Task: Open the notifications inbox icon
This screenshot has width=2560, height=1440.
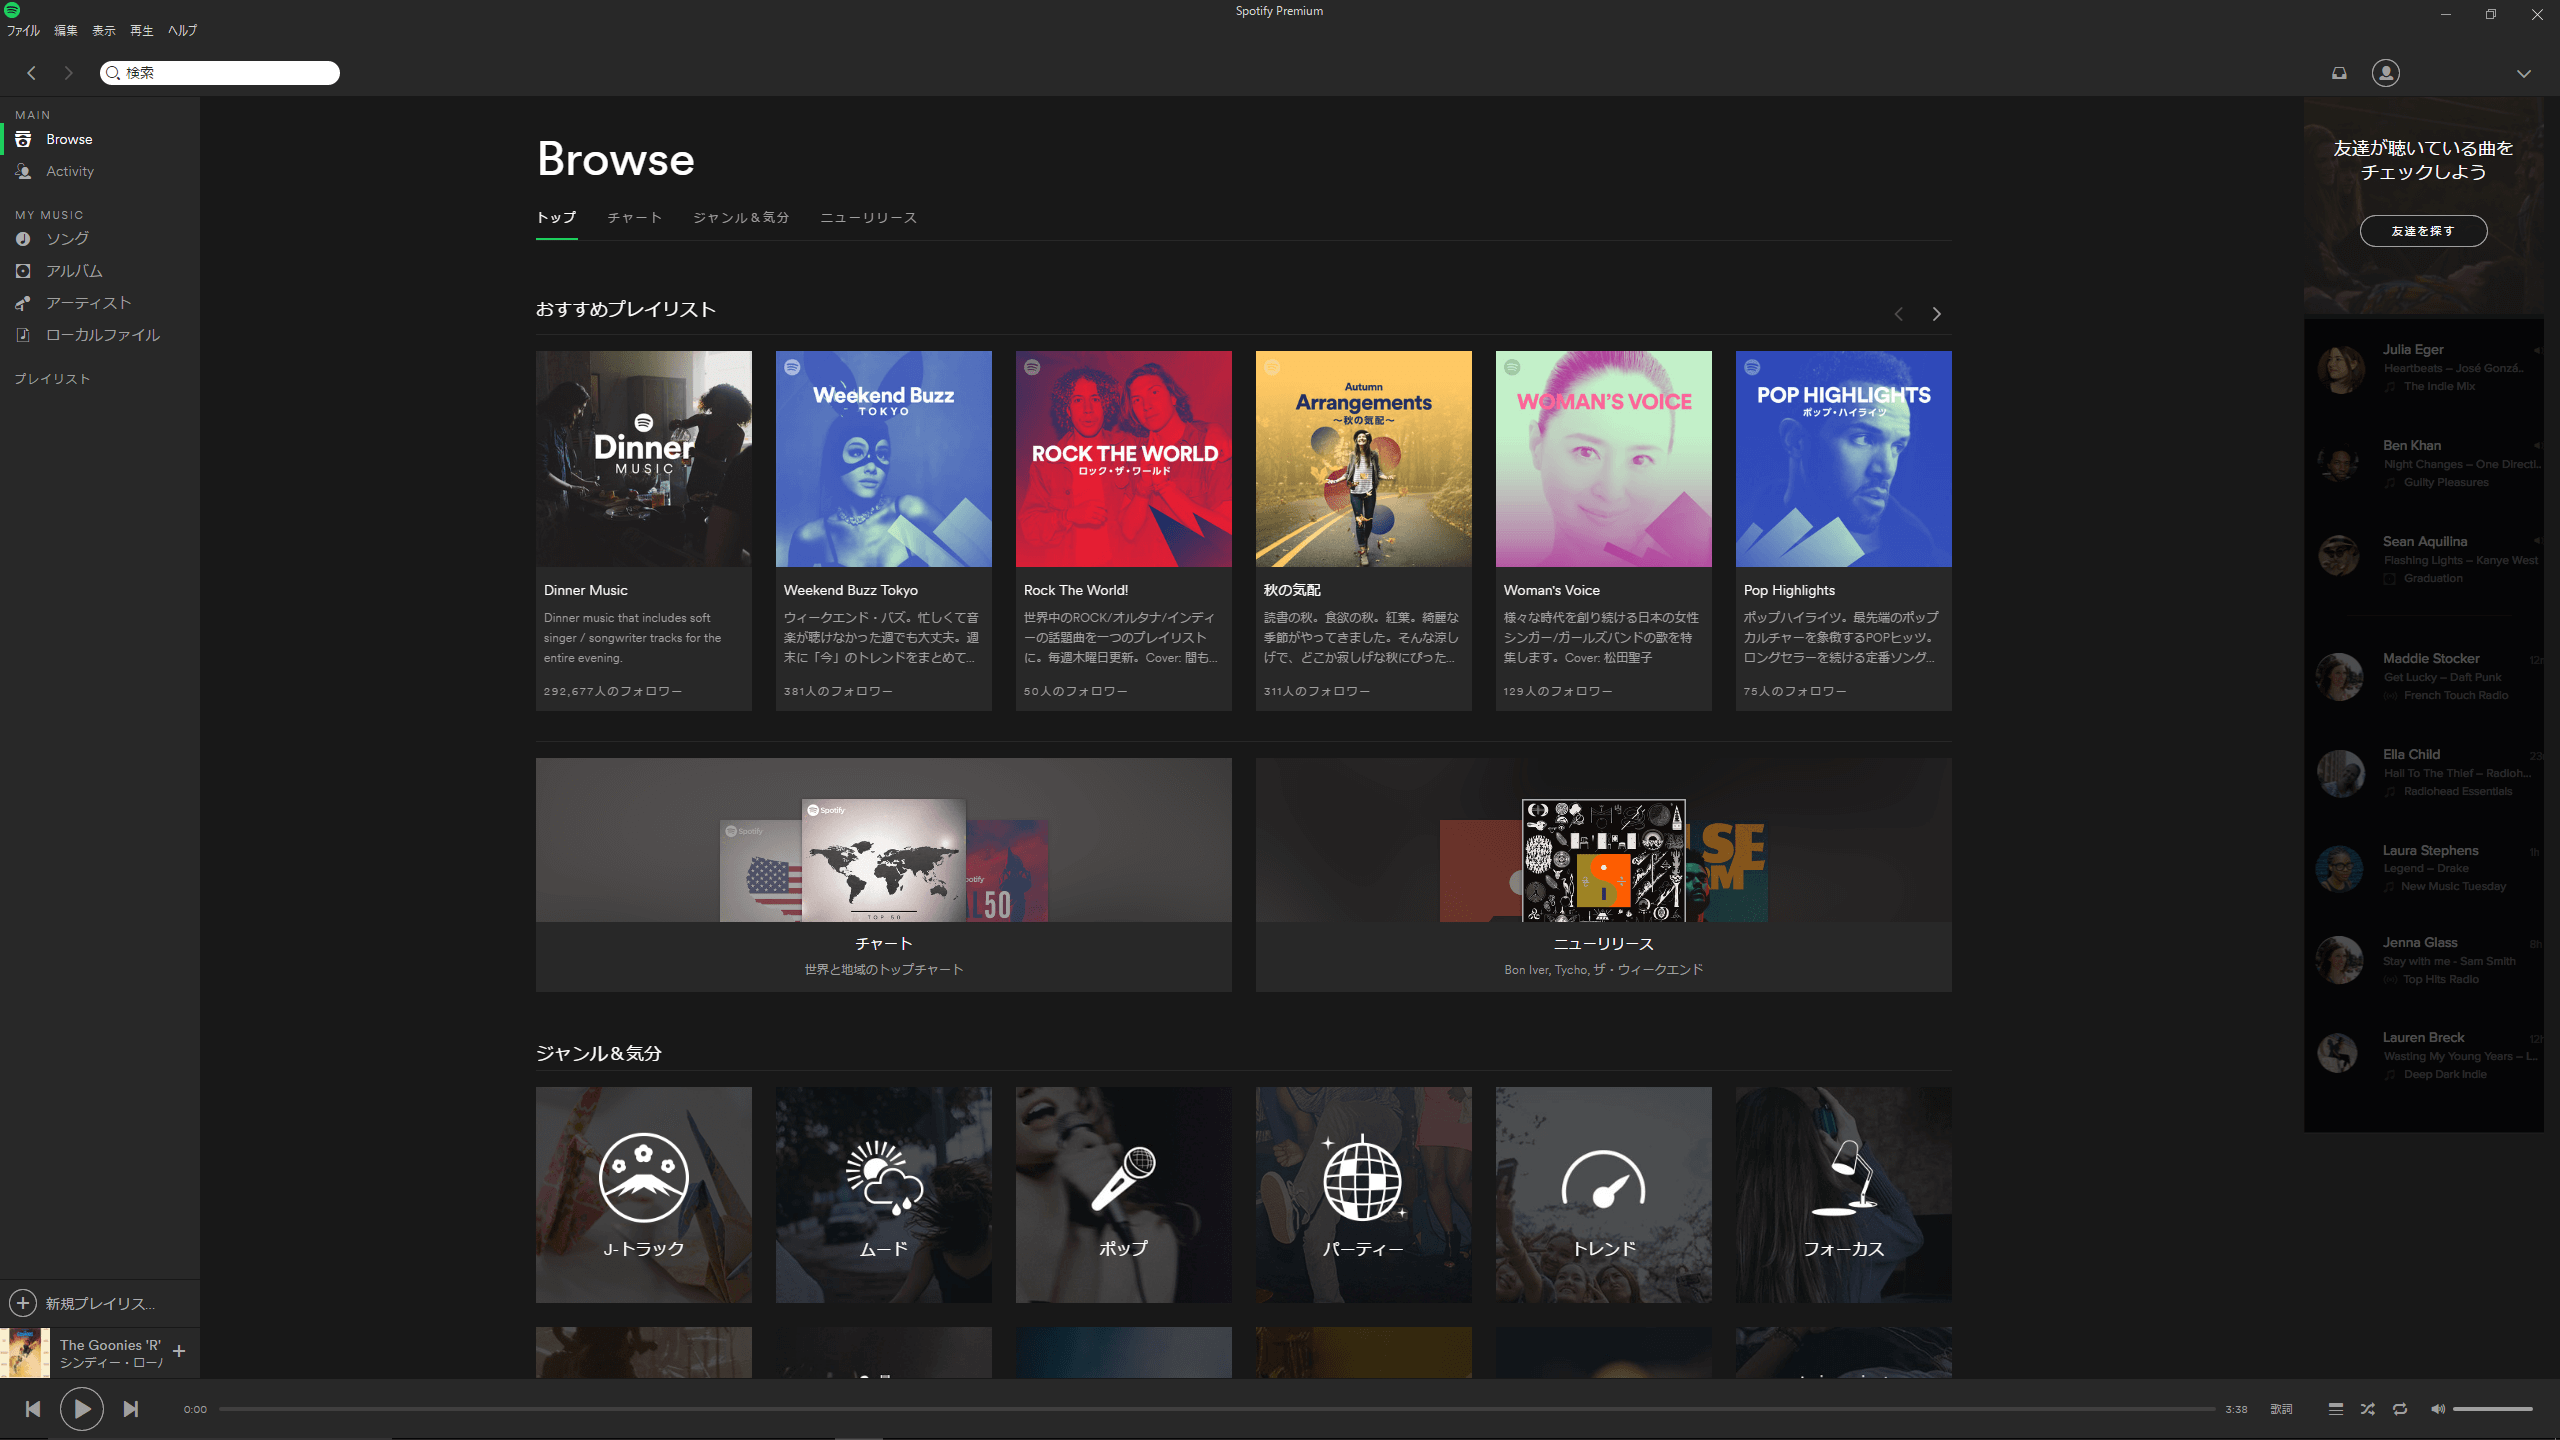Action: [x=2339, y=73]
